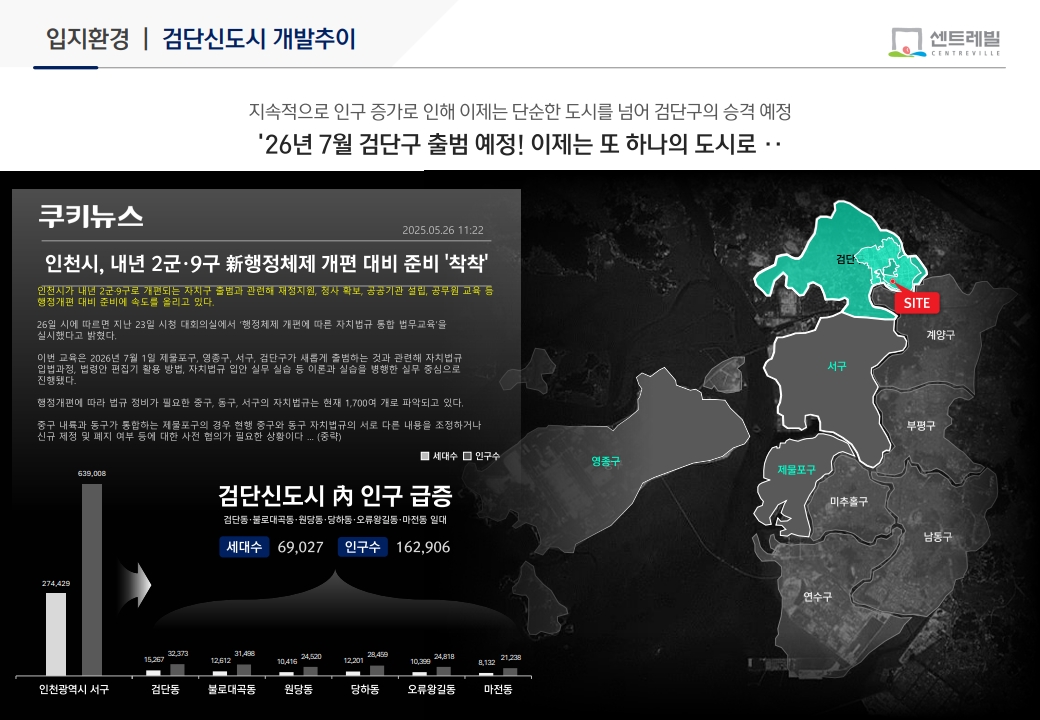Viewport: 1040px width, 720px height.
Task: Open the news headline about 2군·9구
Action: (x=266, y=264)
